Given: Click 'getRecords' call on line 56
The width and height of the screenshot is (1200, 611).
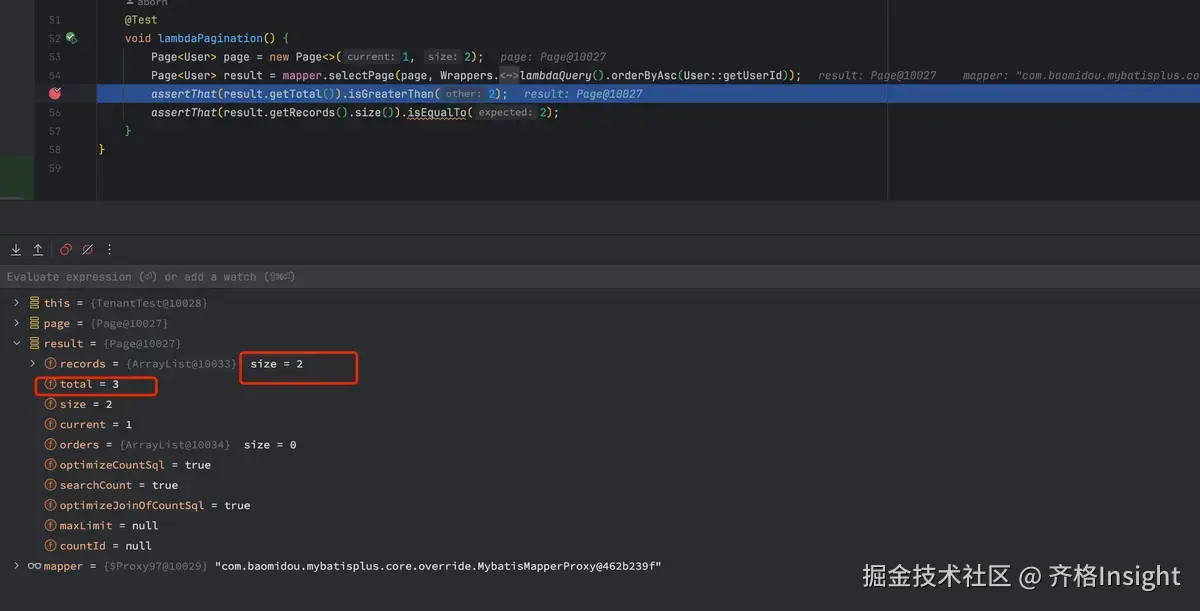Looking at the screenshot, I should click(x=303, y=113).
